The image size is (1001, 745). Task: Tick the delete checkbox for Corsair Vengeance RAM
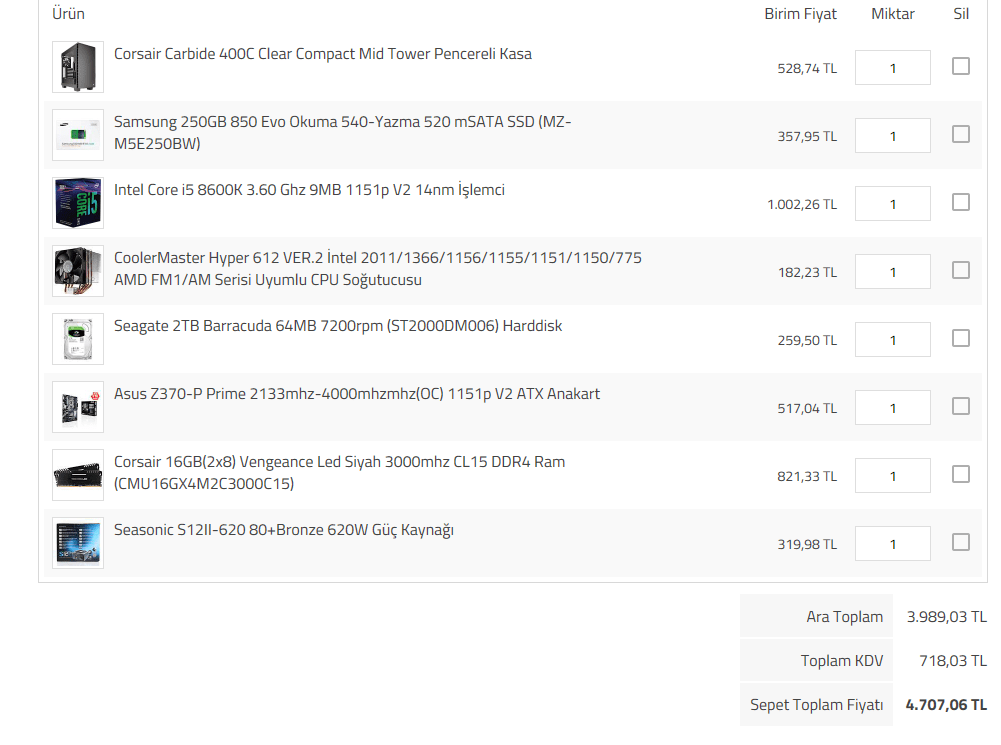pos(961,474)
